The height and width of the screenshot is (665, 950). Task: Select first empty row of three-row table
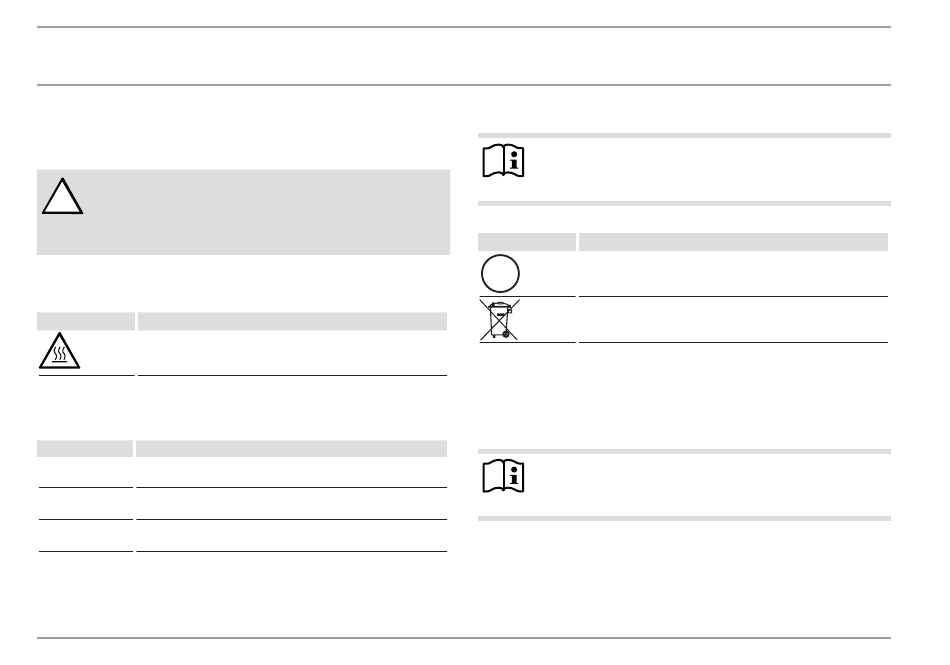pyautogui.click(x=242, y=472)
